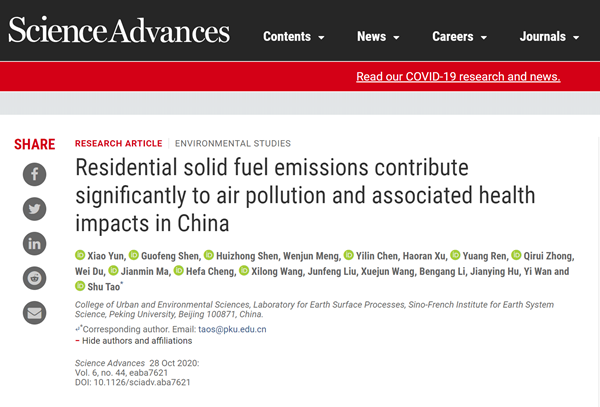
Task: Expand the Contents dropdown menu
Action: pyautogui.click(x=293, y=37)
